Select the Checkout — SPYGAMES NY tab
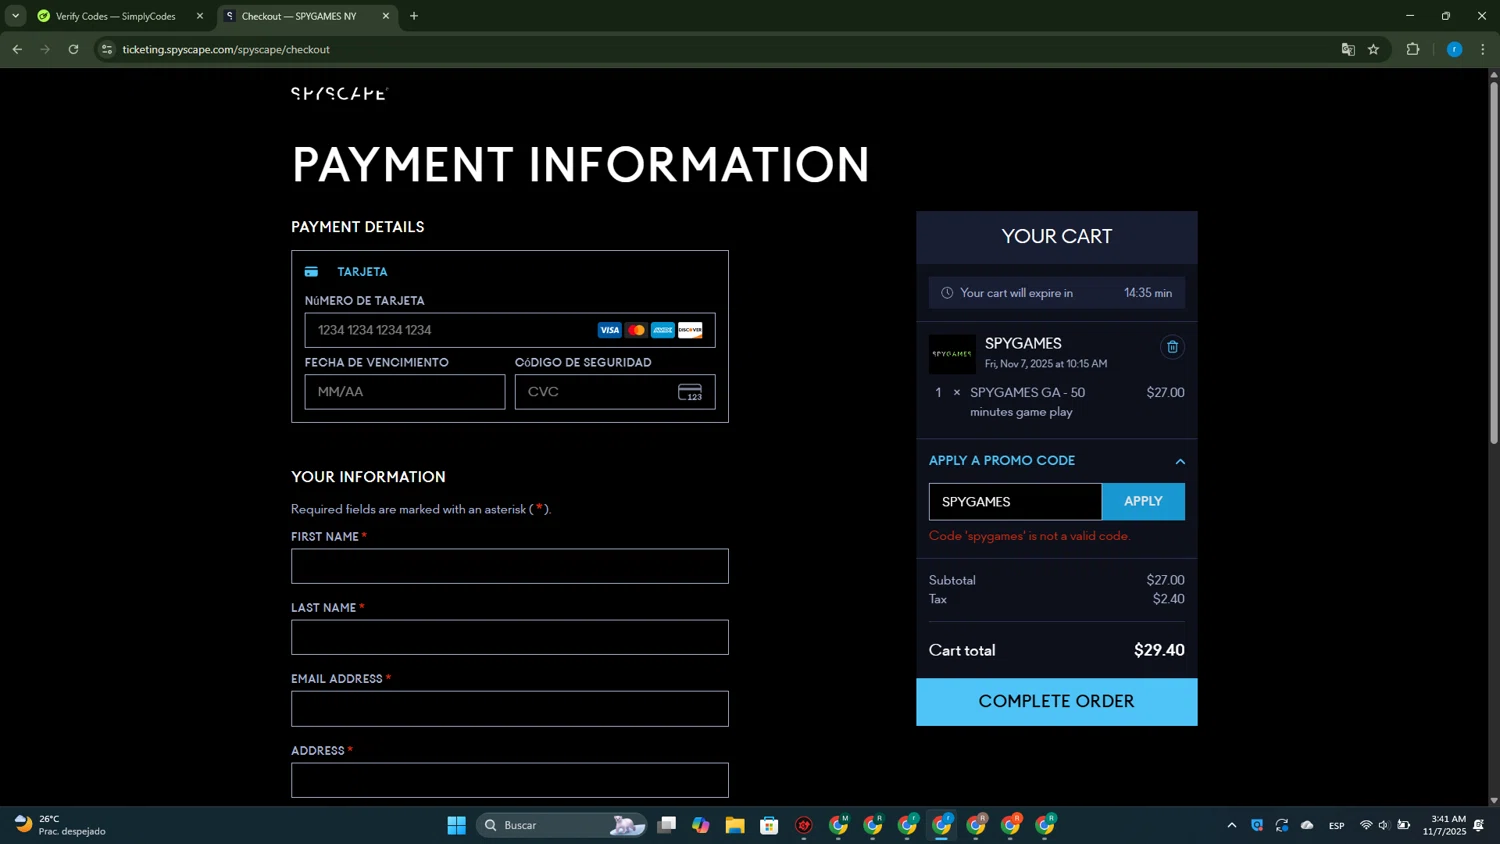The width and height of the screenshot is (1500, 844). click(x=299, y=16)
